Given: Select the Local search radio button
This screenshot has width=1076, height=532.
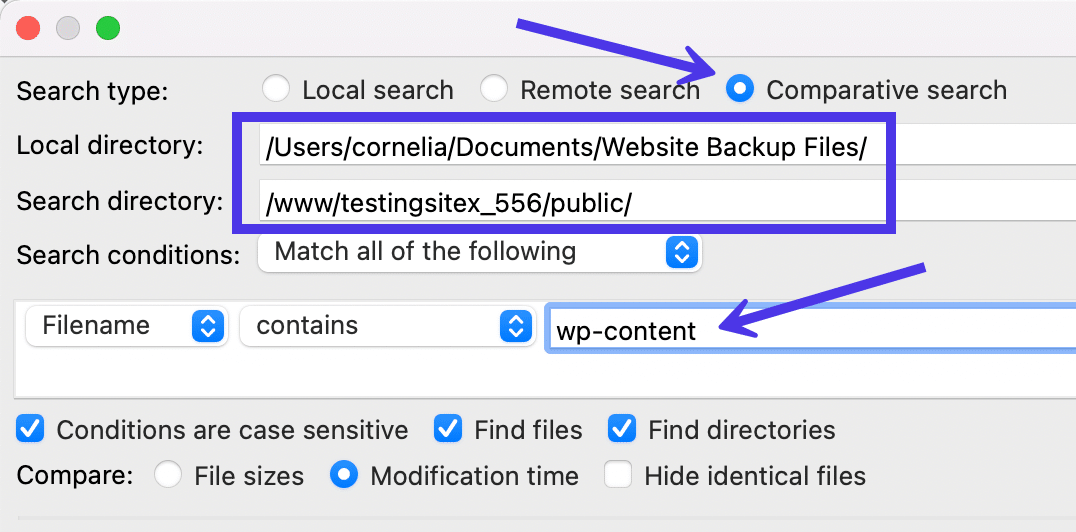Looking at the screenshot, I should [276, 90].
